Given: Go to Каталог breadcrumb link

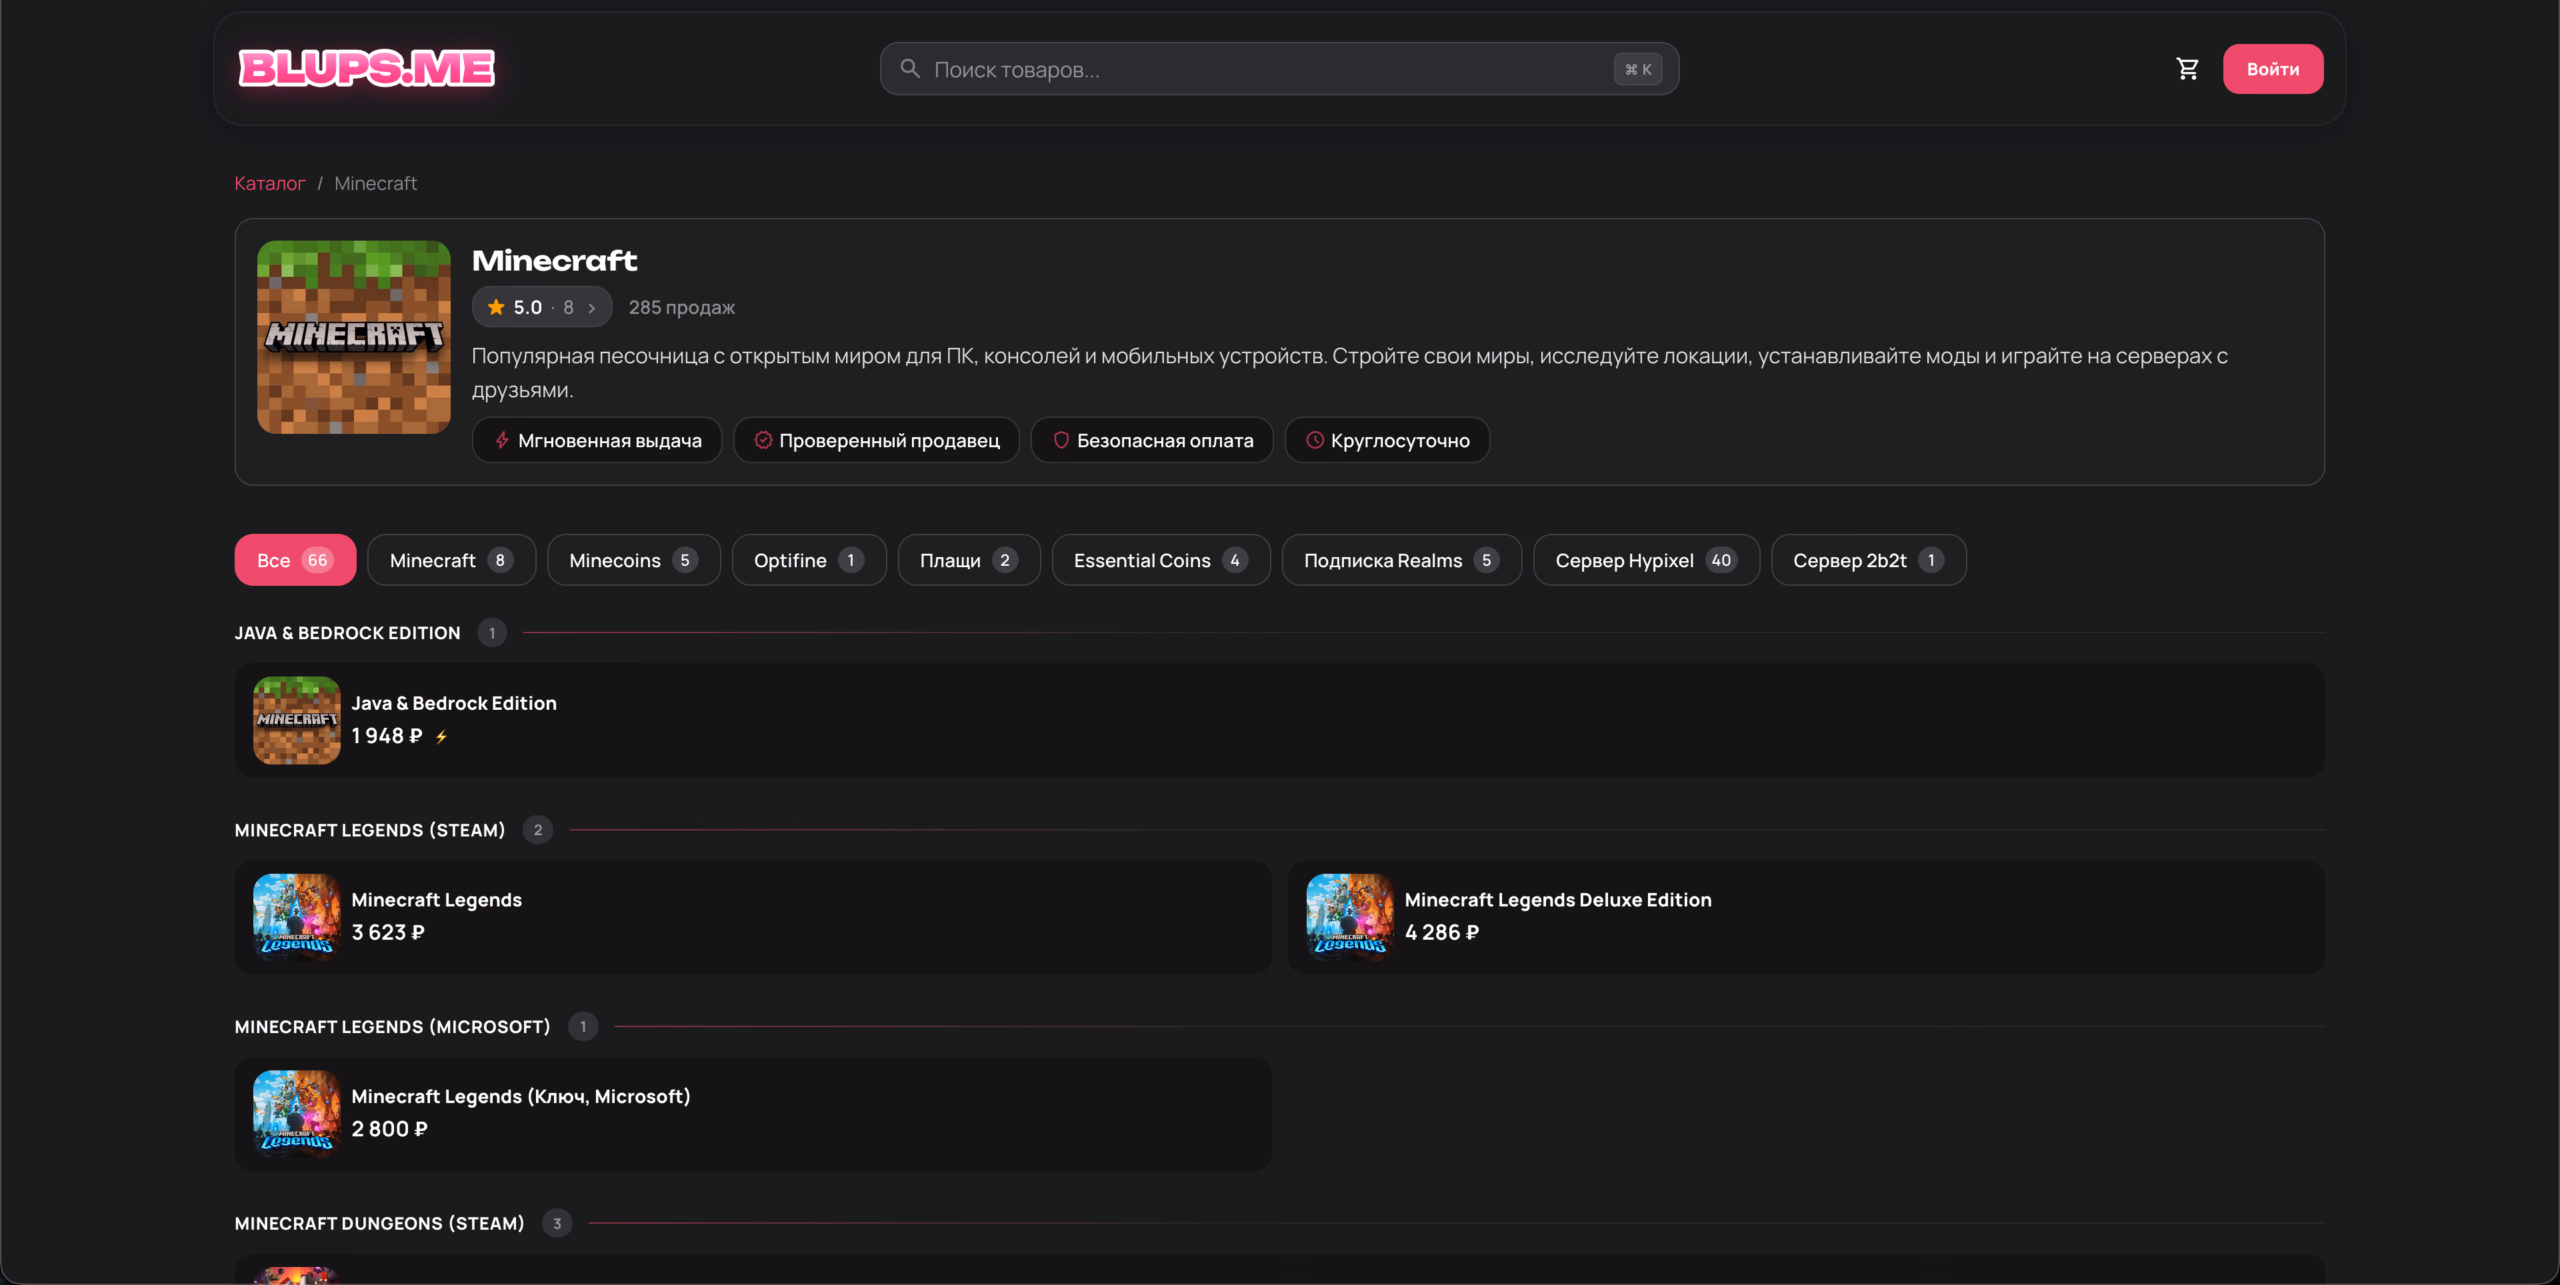Looking at the screenshot, I should pos(269,183).
